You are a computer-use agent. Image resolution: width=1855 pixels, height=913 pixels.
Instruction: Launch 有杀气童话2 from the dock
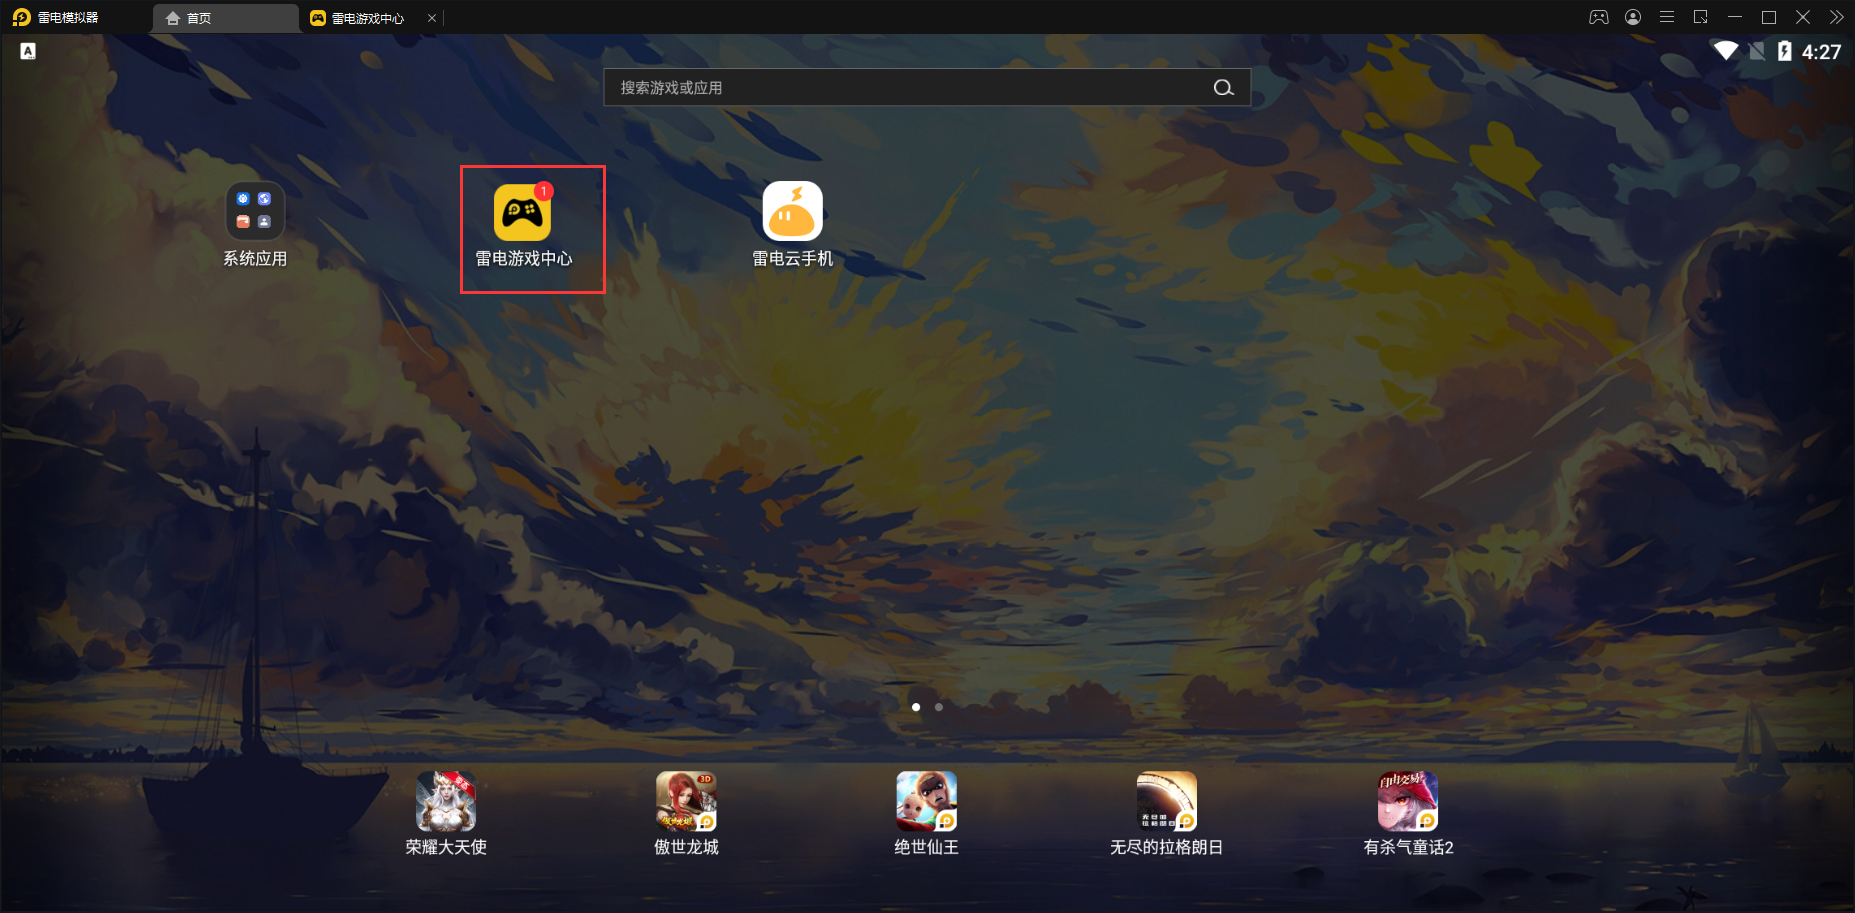point(1407,802)
